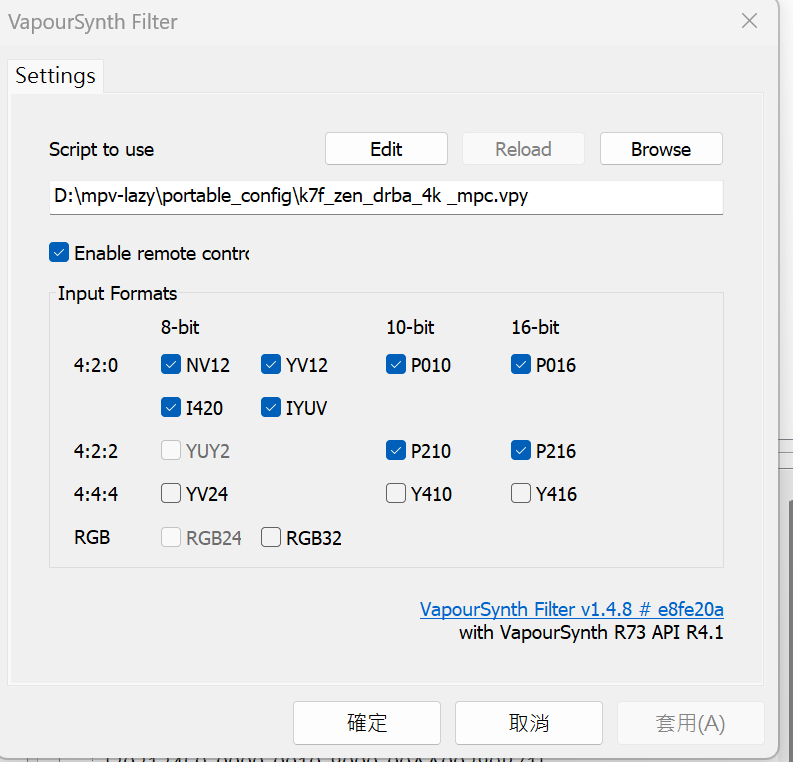Click the '16-bit' column header

[535, 327]
